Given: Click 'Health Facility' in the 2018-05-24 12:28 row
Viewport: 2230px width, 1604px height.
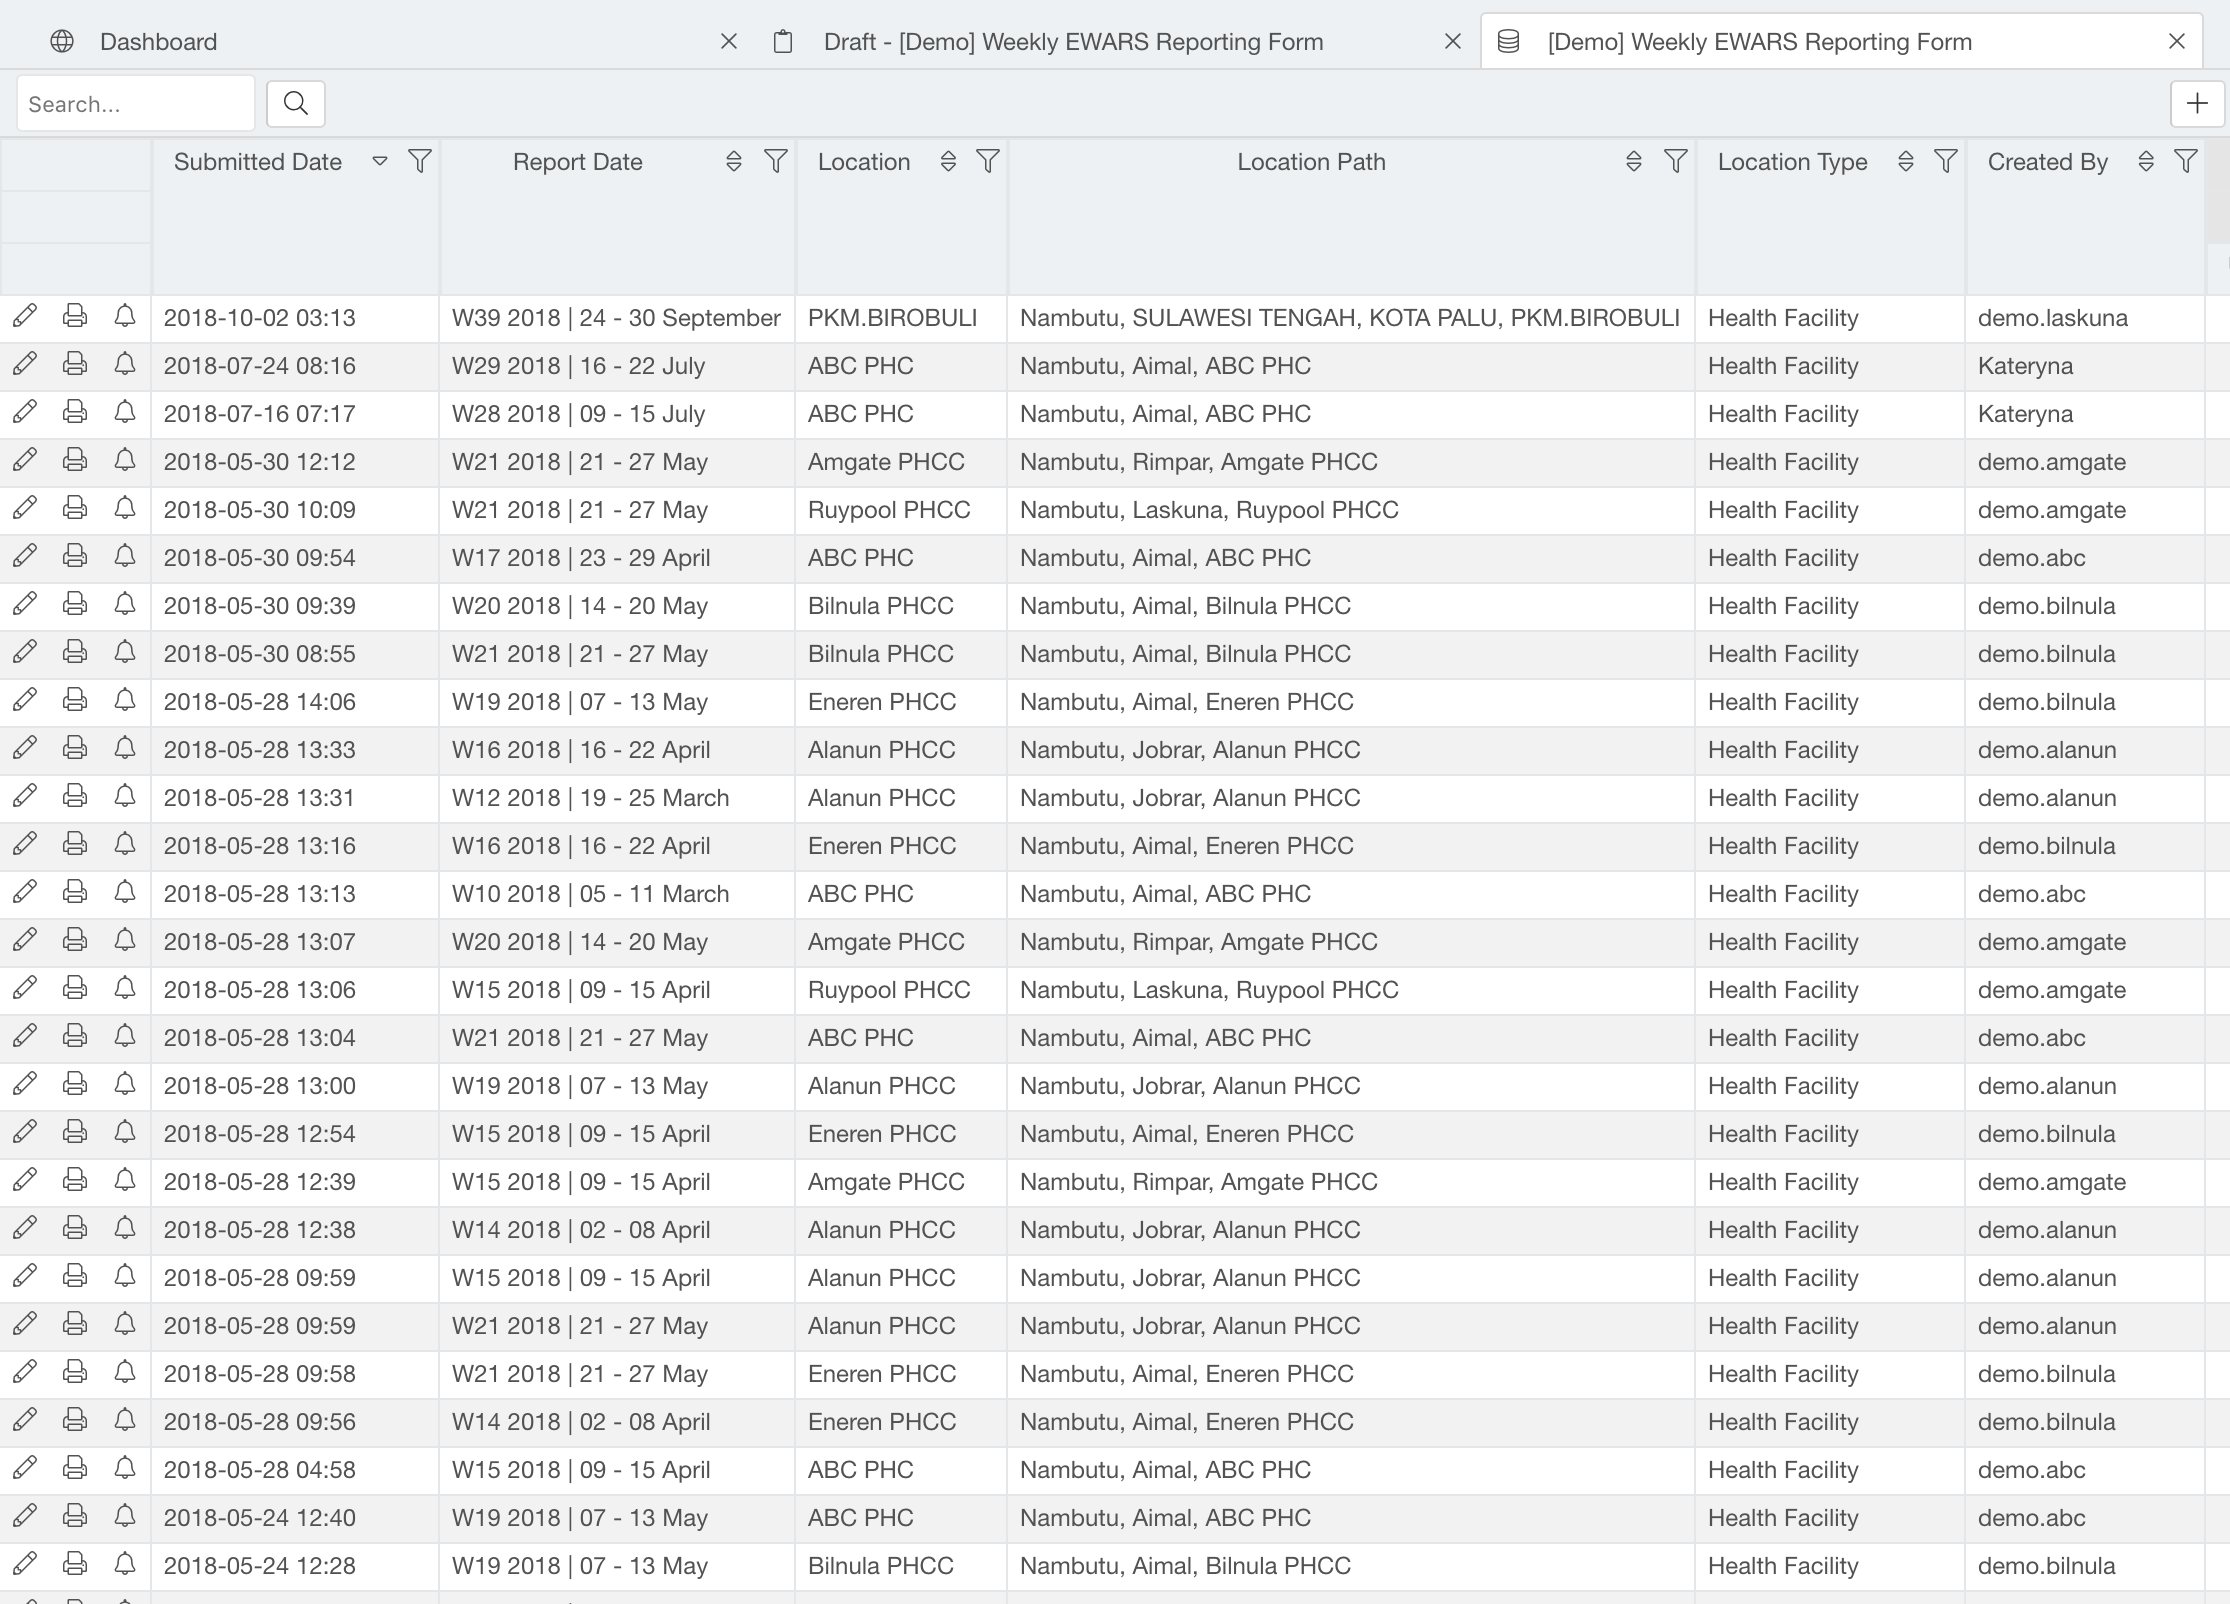Looking at the screenshot, I should pos(1783,1566).
